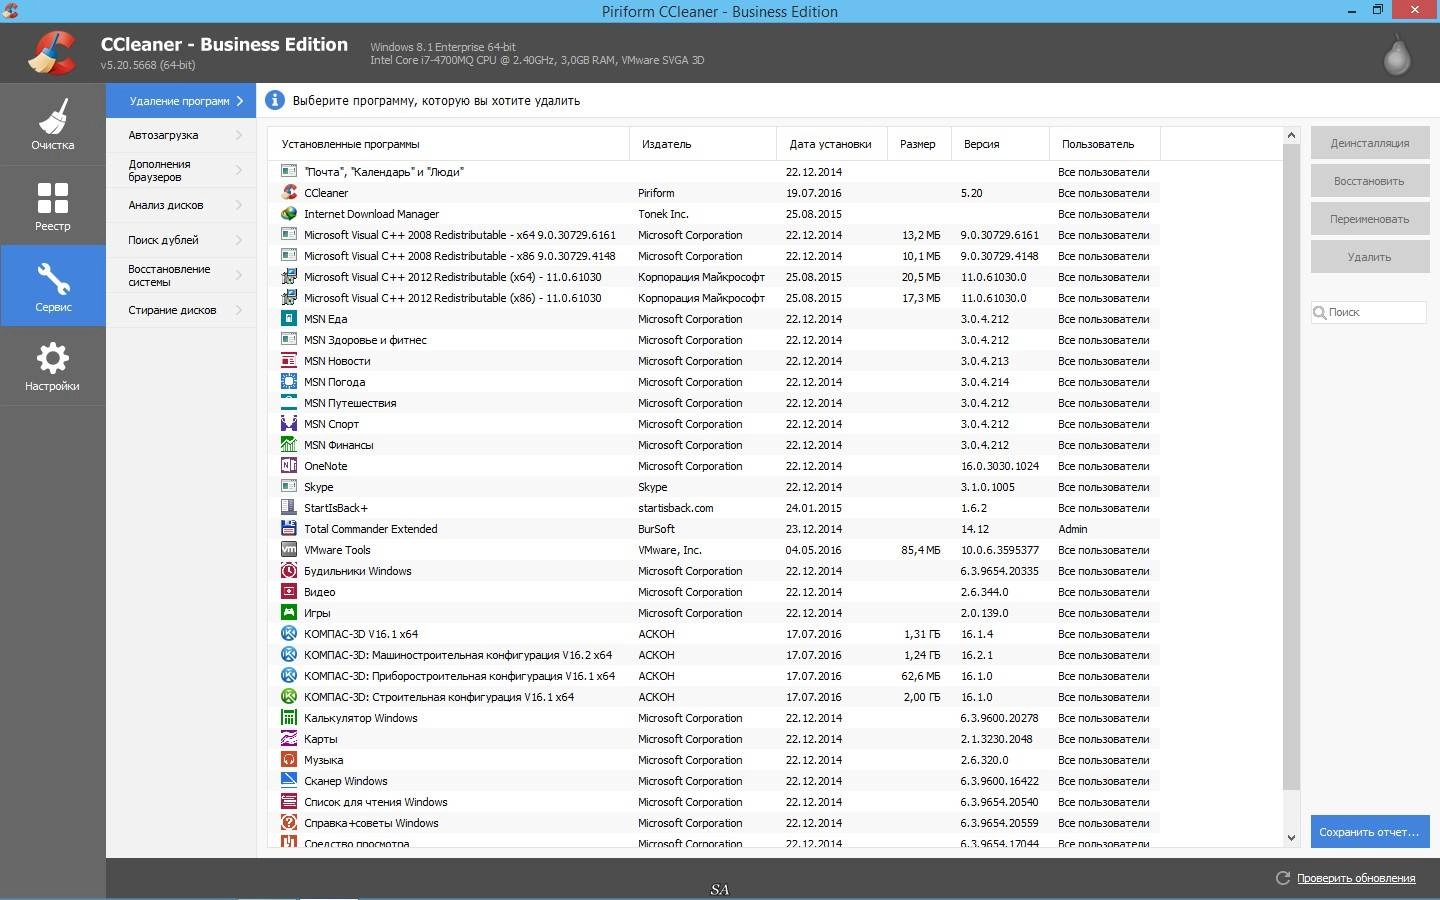
Task: Click the OneNote app icon
Action: click(289, 465)
